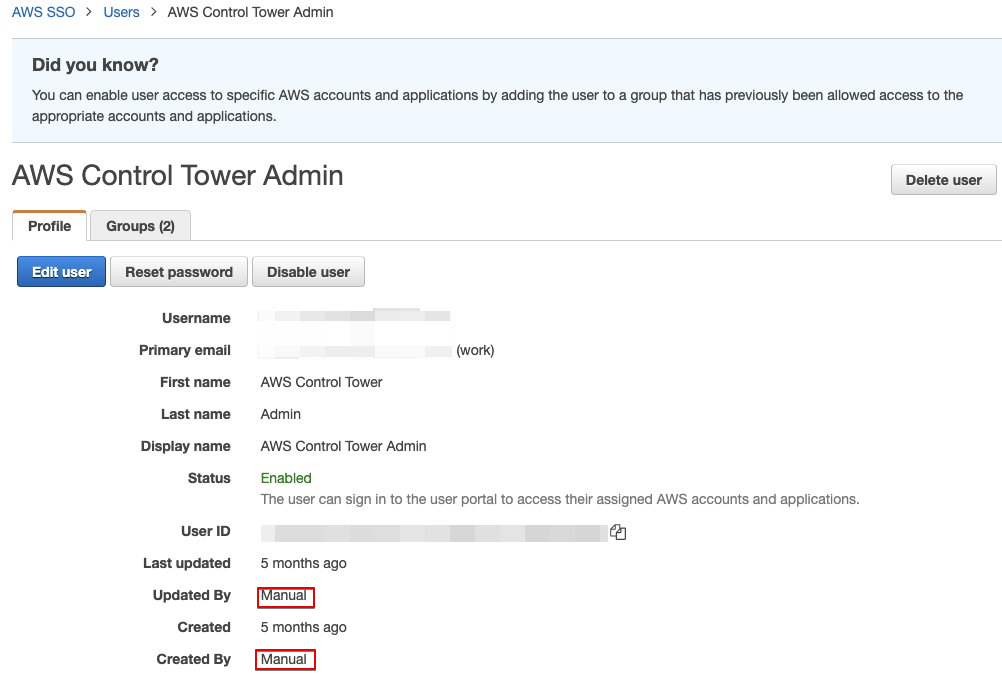Click the green Enabled status text
The height and width of the screenshot is (674, 1002).
(286, 478)
